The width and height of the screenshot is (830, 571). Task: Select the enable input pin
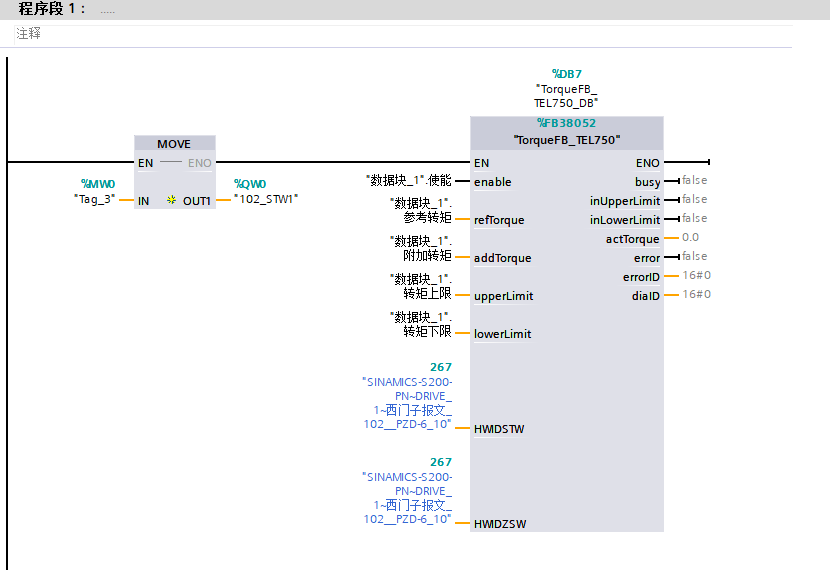point(492,182)
